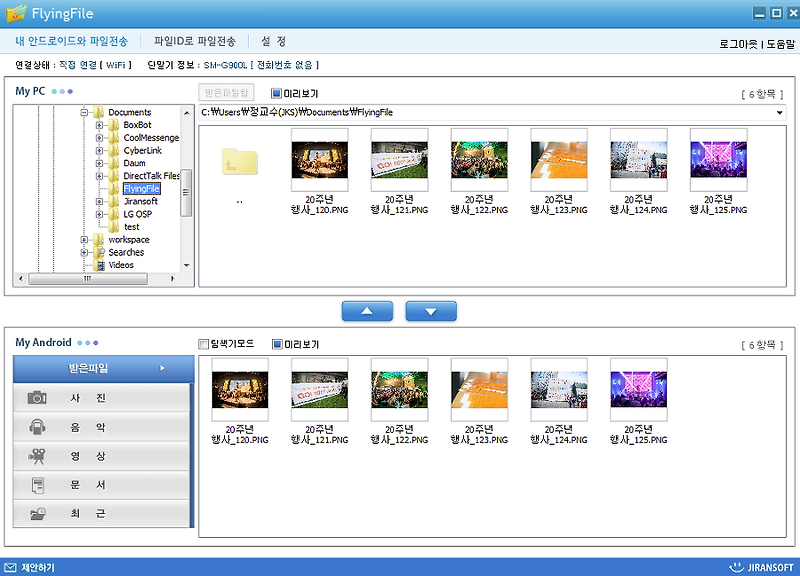Collapse the CyberLink folder node

click(100, 149)
